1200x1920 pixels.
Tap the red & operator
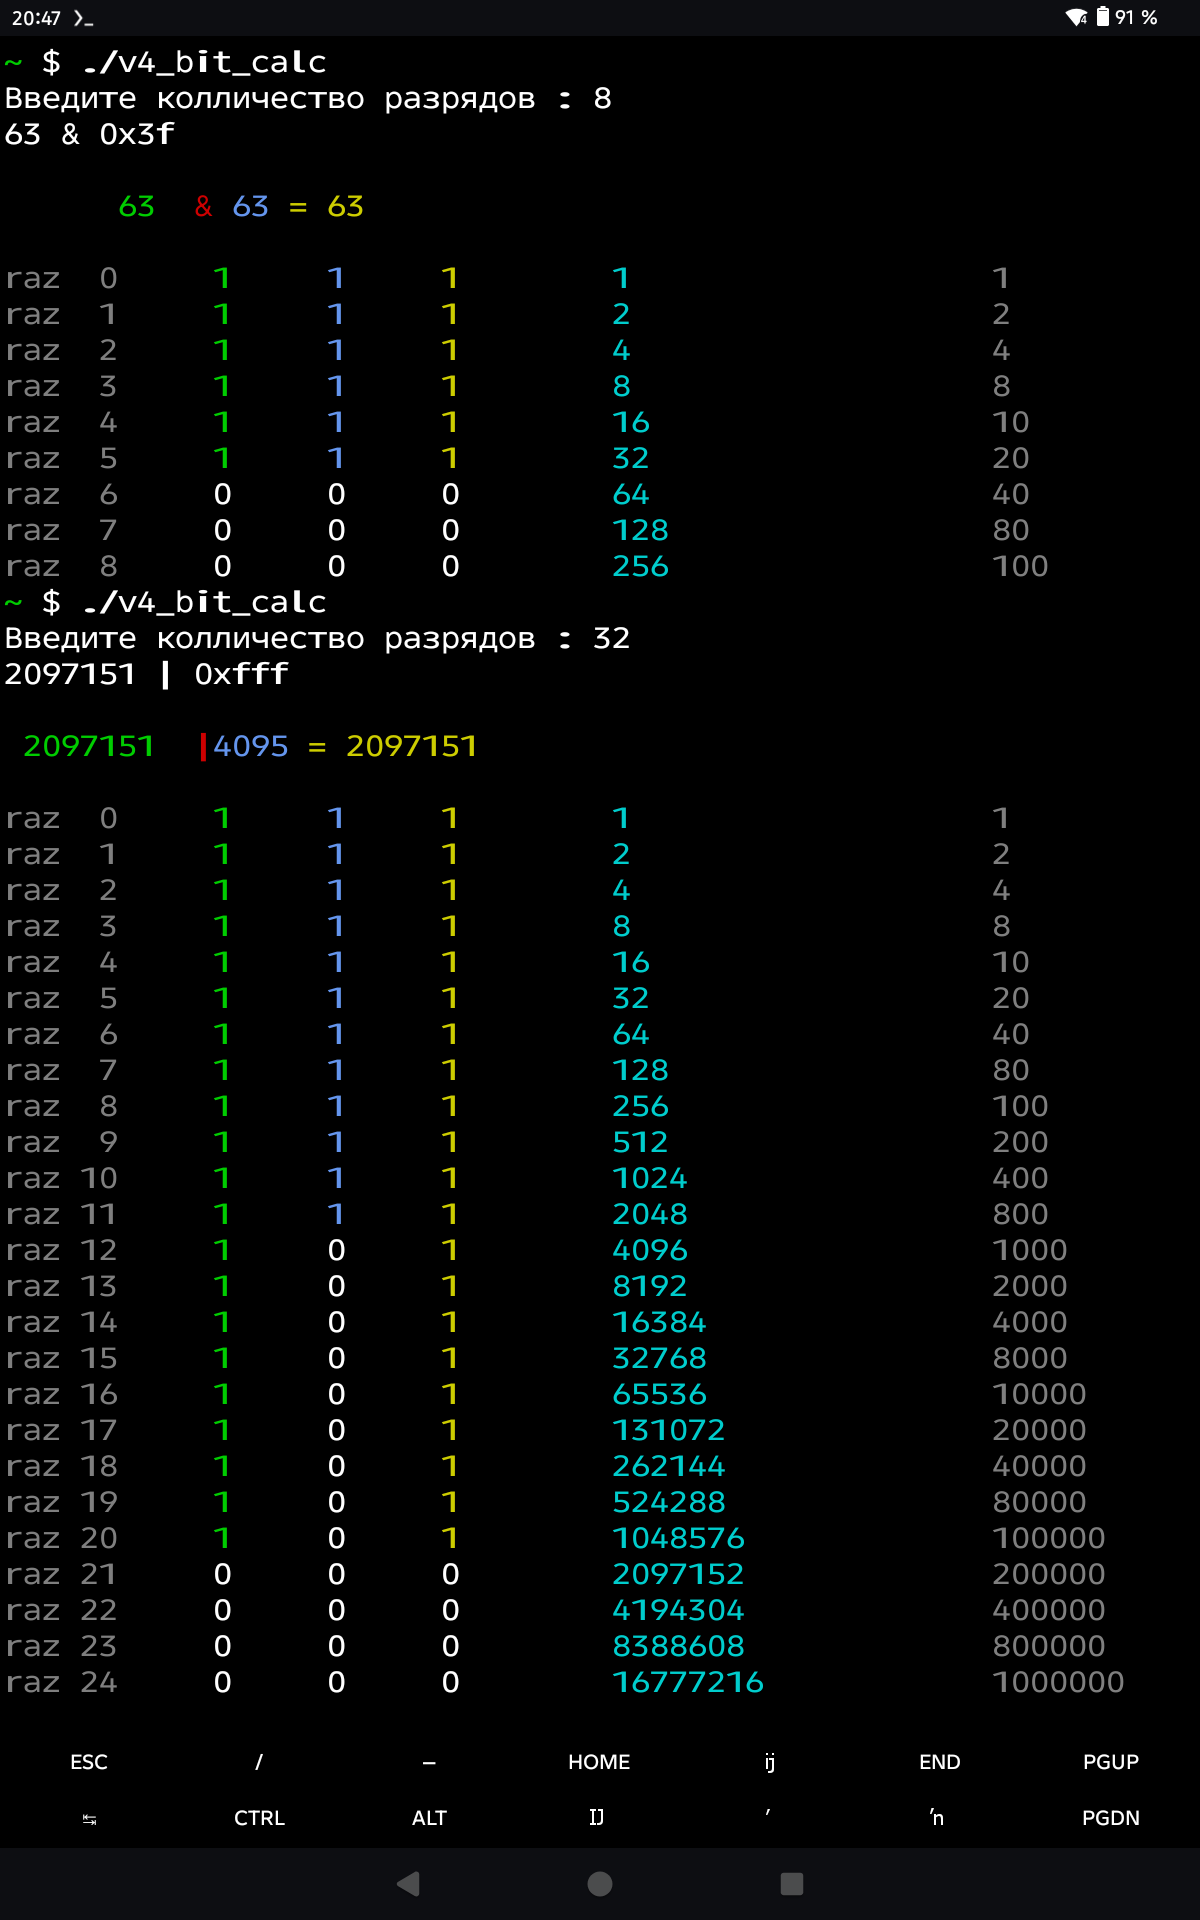tap(203, 206)
